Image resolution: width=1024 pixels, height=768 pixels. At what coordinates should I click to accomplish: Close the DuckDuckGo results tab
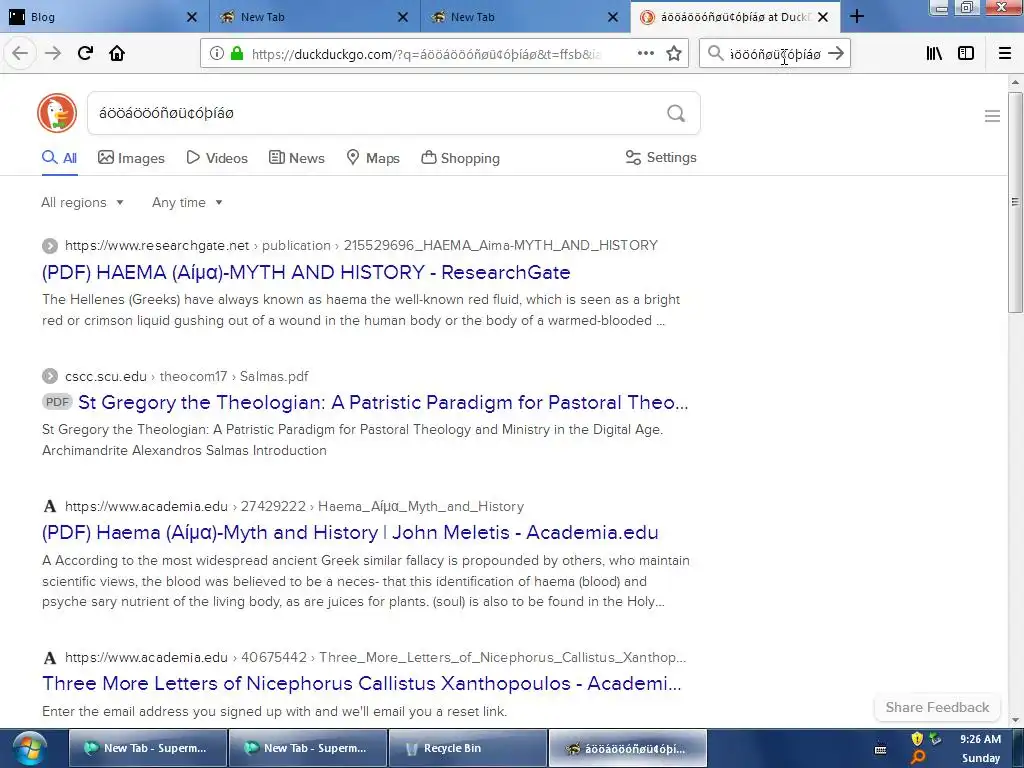(823, 18)
